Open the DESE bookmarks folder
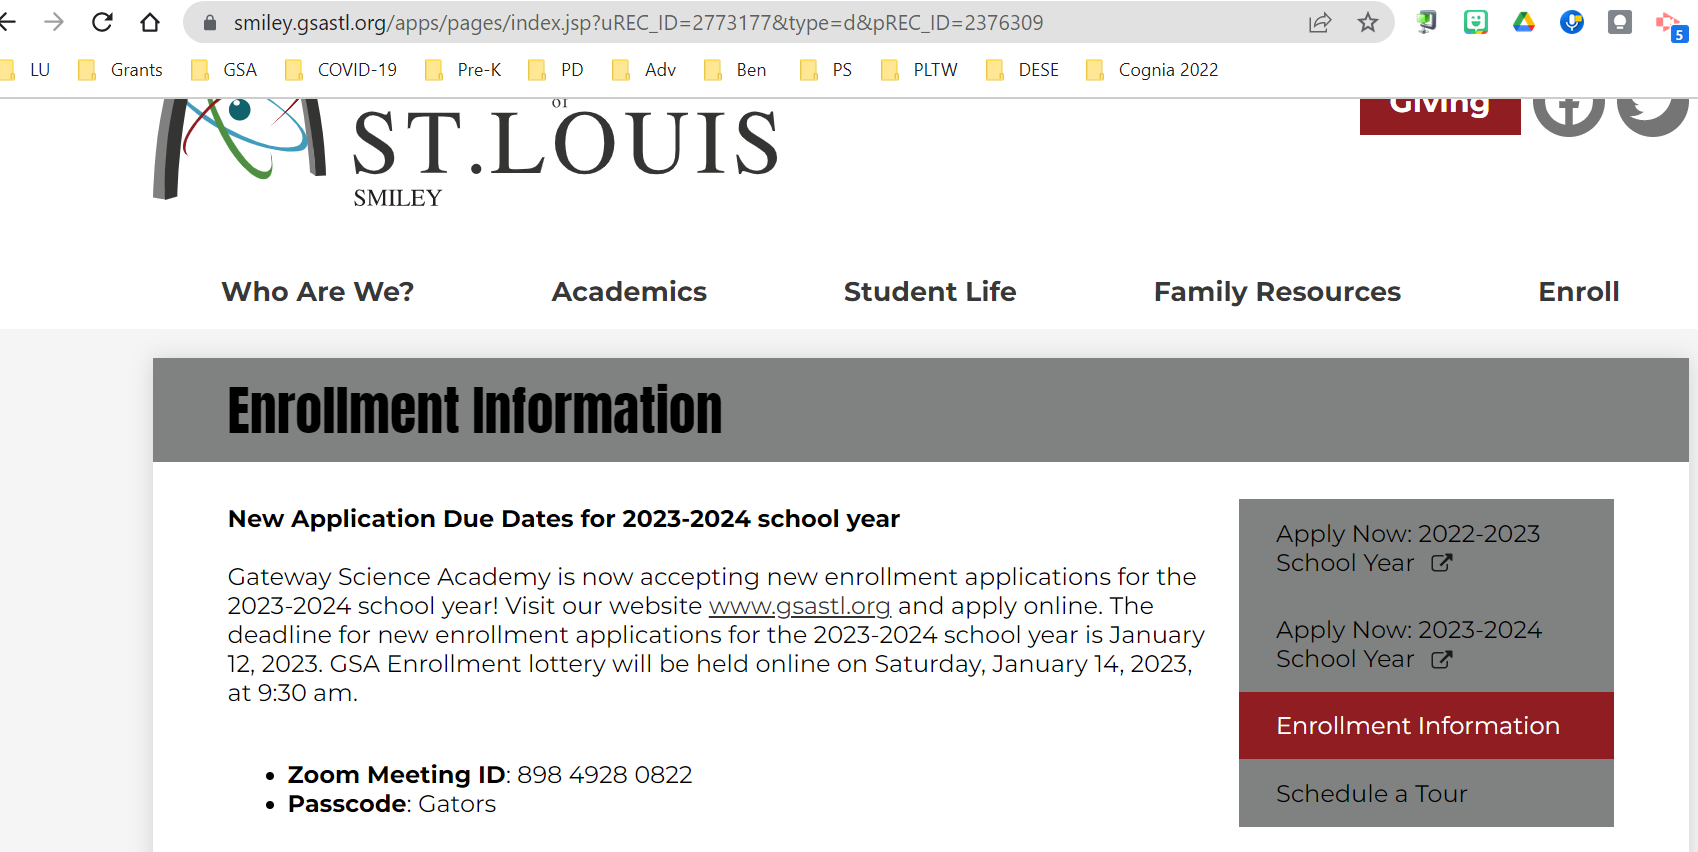Screen dimensions: 1698x852 (1022, 70)
